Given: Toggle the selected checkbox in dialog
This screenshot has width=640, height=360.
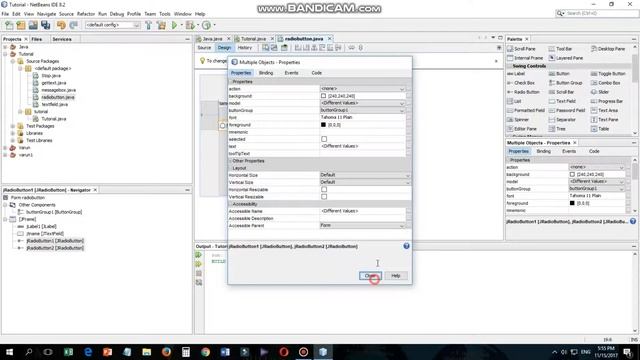Looking at the screenshot, I should (x=324, y=139).
